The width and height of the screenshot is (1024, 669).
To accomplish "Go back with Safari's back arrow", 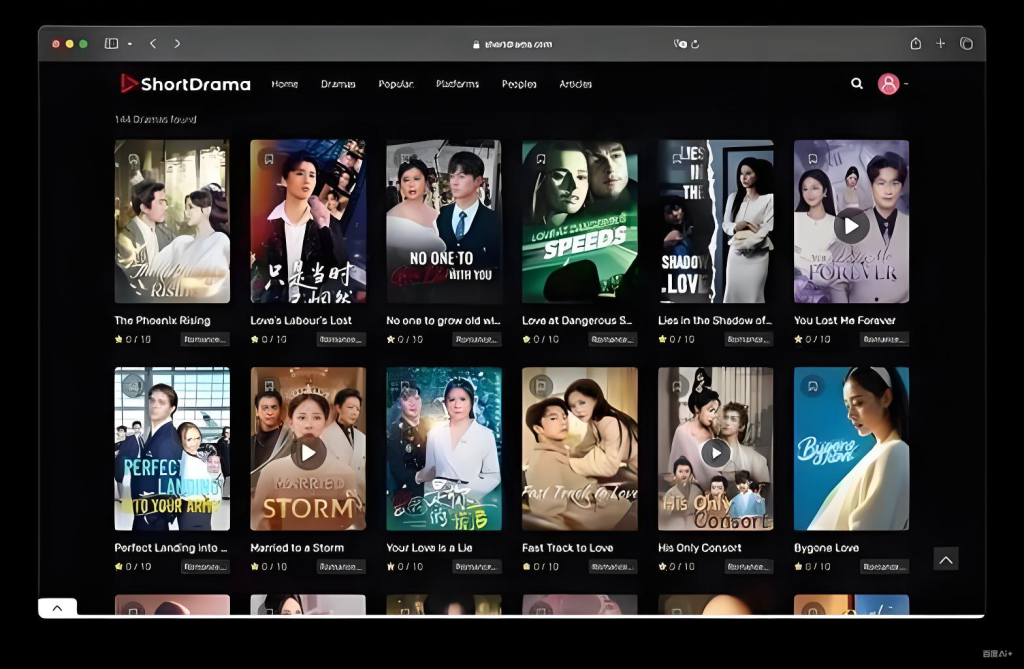I will [x=153, y=44].
